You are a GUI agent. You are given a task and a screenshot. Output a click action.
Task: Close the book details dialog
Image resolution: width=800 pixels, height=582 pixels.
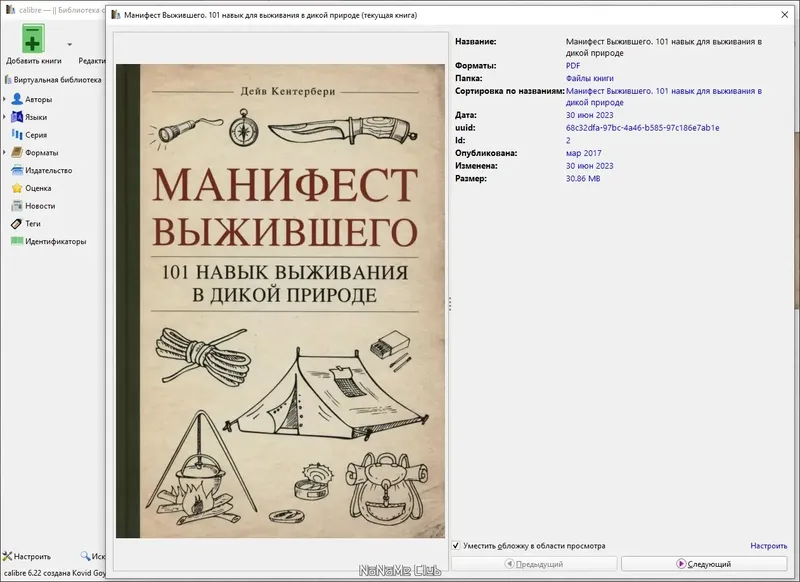point(785,15)
